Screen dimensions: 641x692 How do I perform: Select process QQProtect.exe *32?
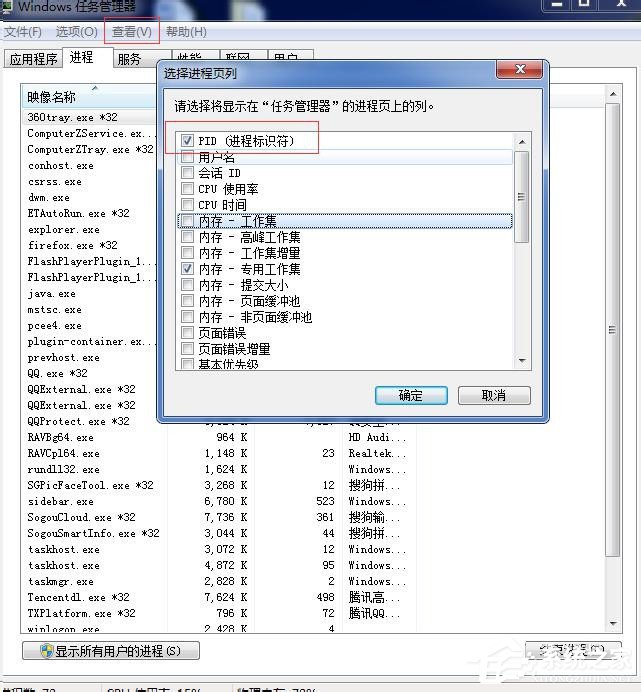tap(79, 421)
